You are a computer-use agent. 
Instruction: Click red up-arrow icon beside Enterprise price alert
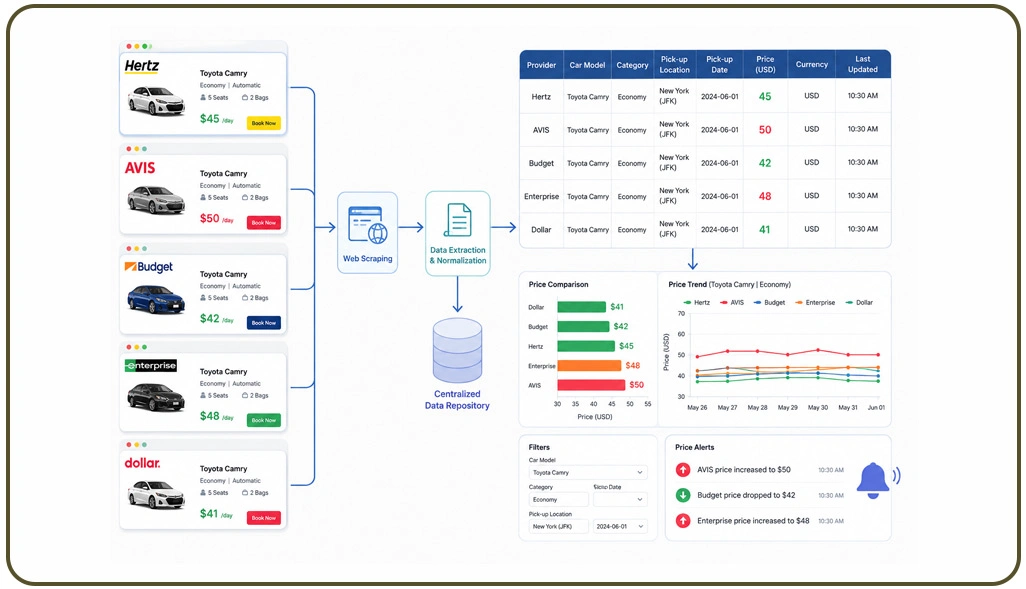pyautogui.click(x=682, y=520)
